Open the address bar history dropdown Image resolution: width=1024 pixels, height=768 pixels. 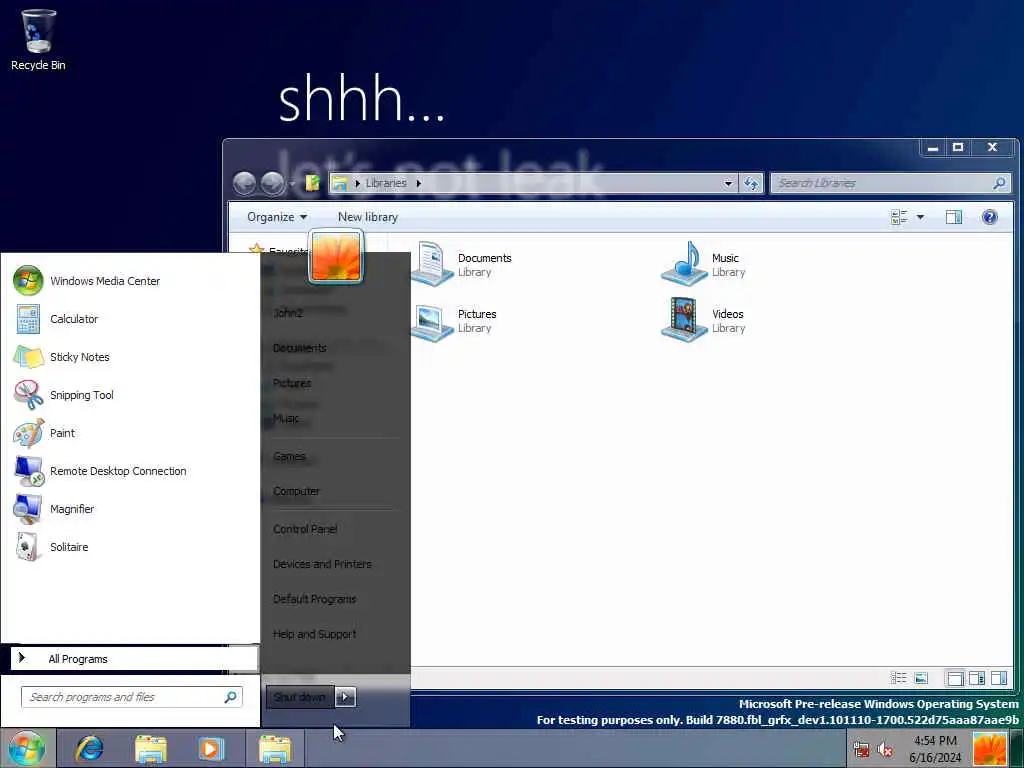pos(728,184)
